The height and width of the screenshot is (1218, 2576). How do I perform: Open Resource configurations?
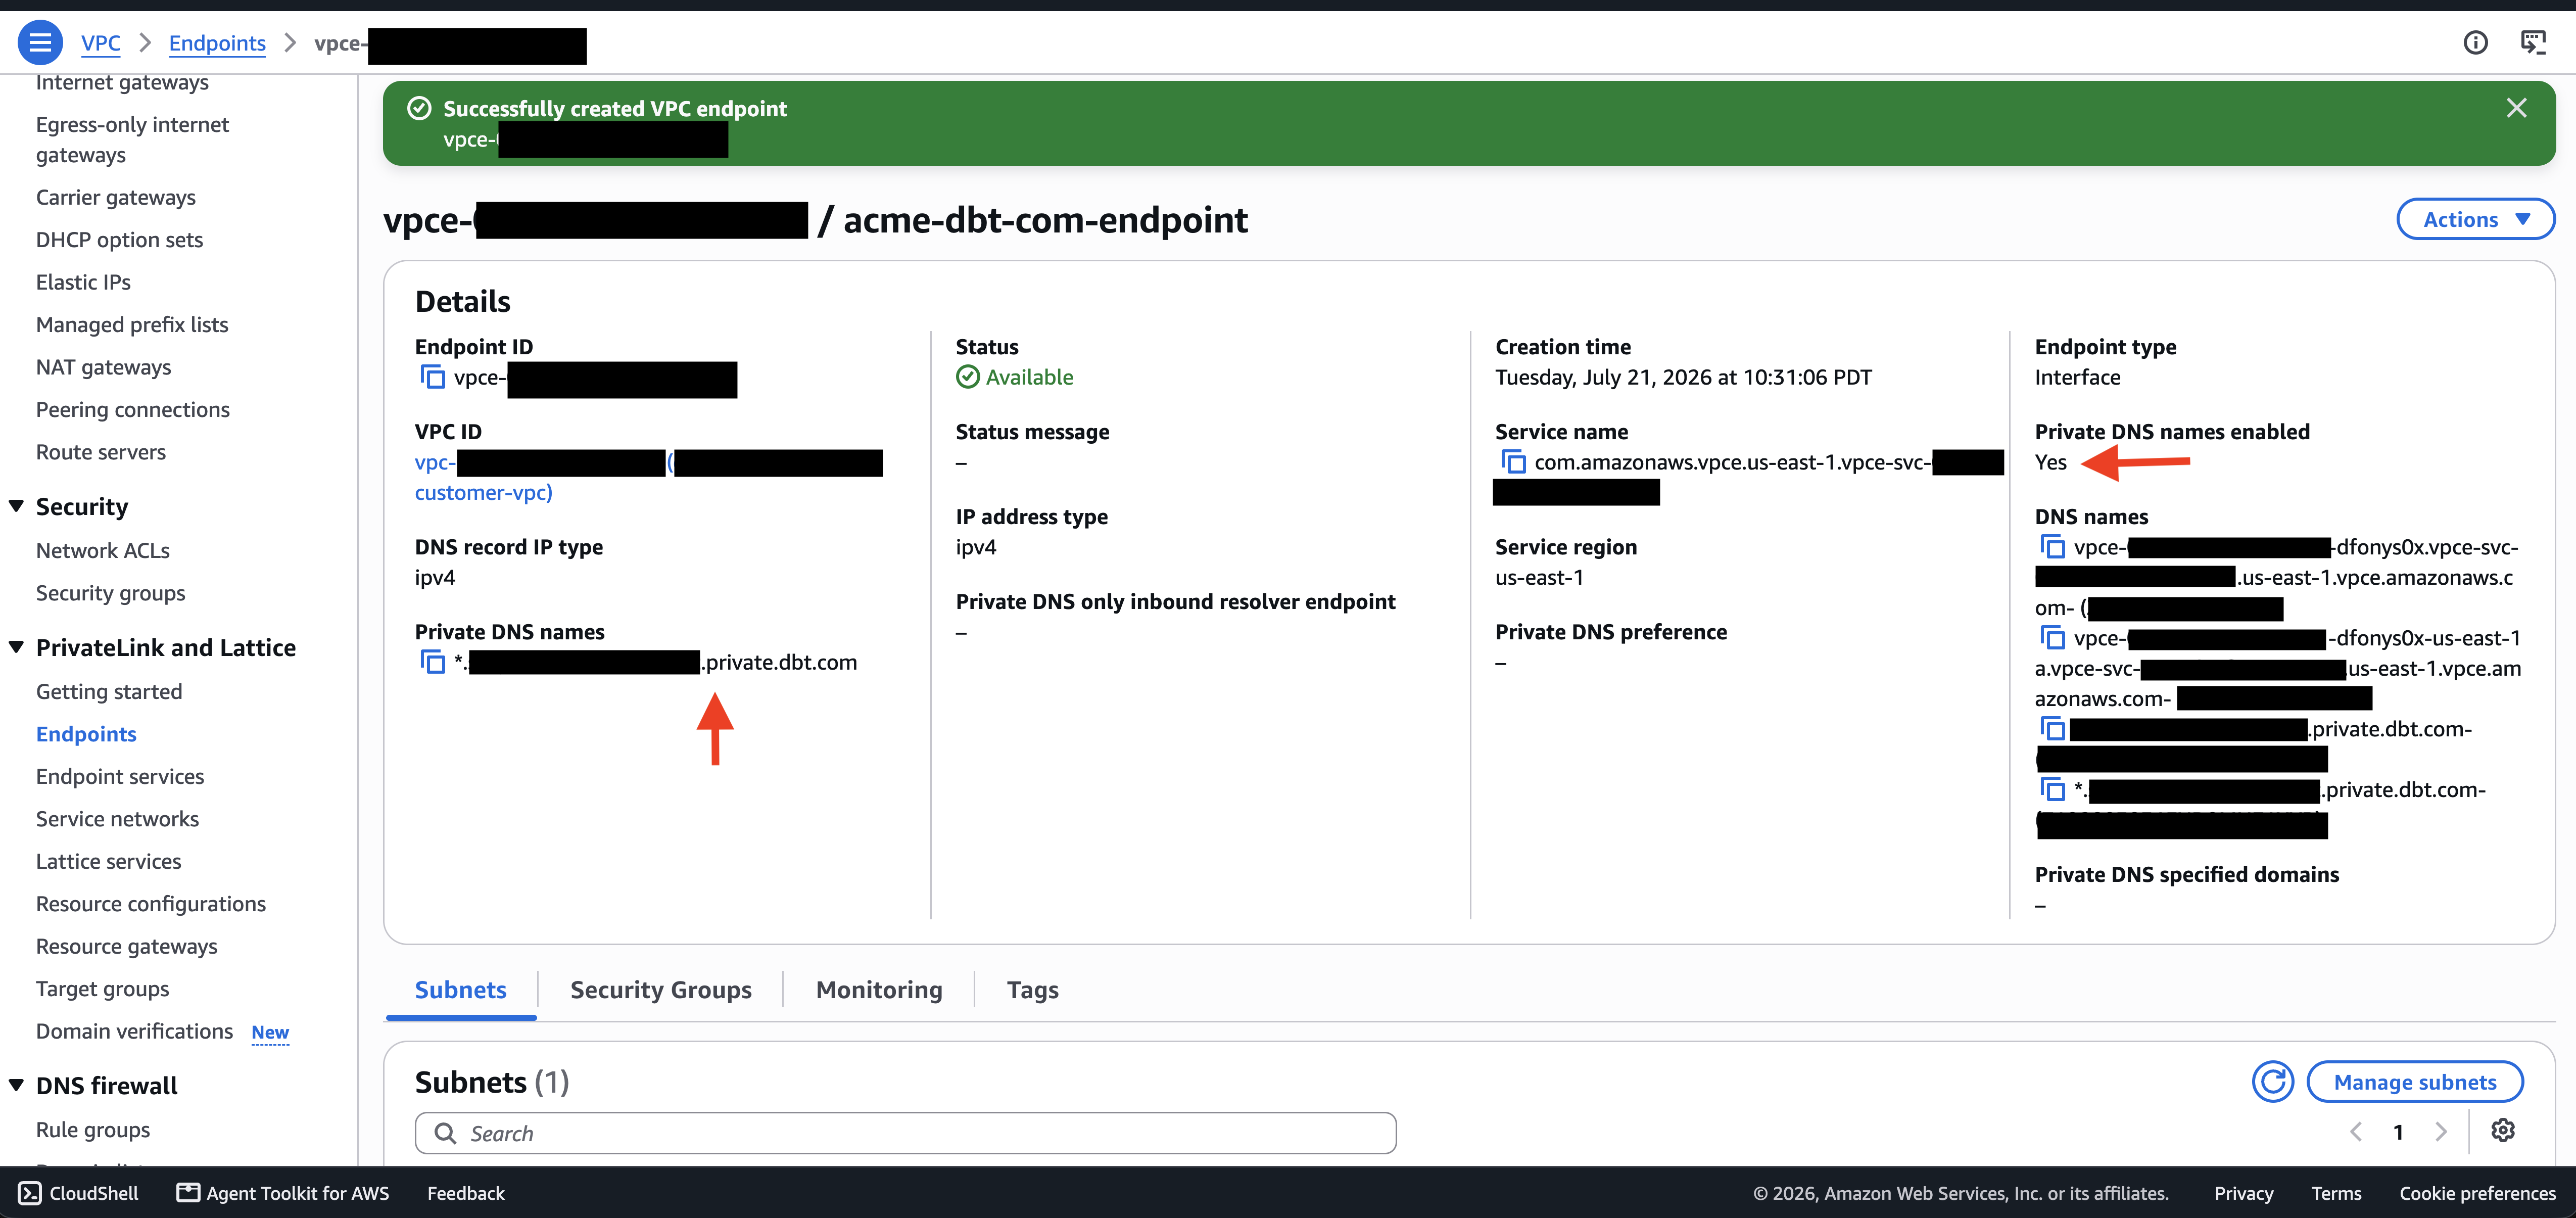click(x=151, y=904)
